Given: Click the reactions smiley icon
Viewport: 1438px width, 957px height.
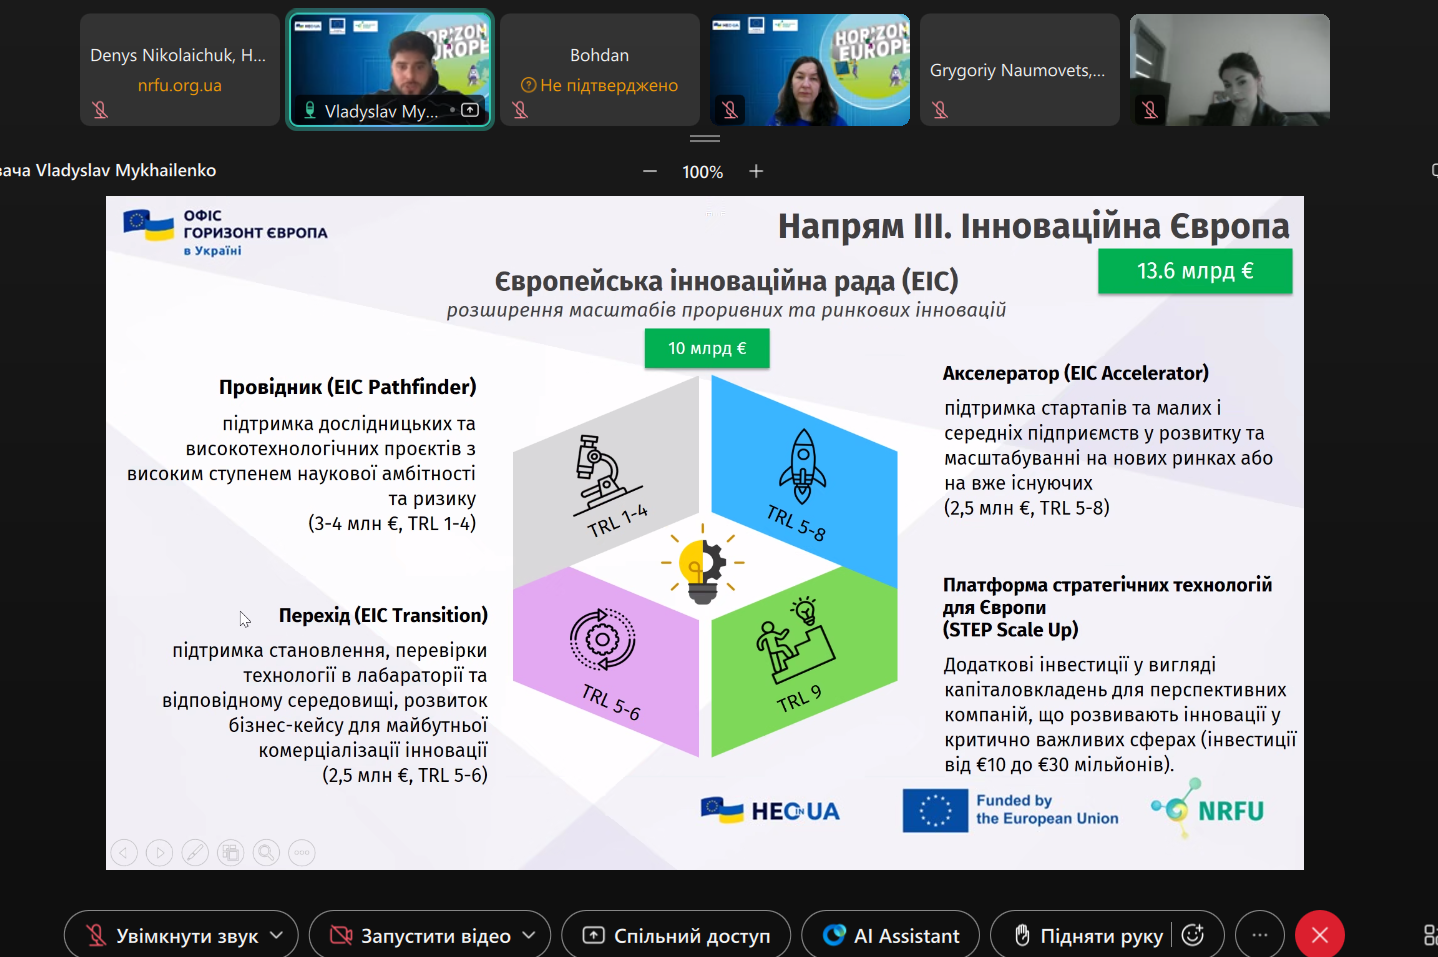Looking at the screenshot, I should click(1192, 935).
